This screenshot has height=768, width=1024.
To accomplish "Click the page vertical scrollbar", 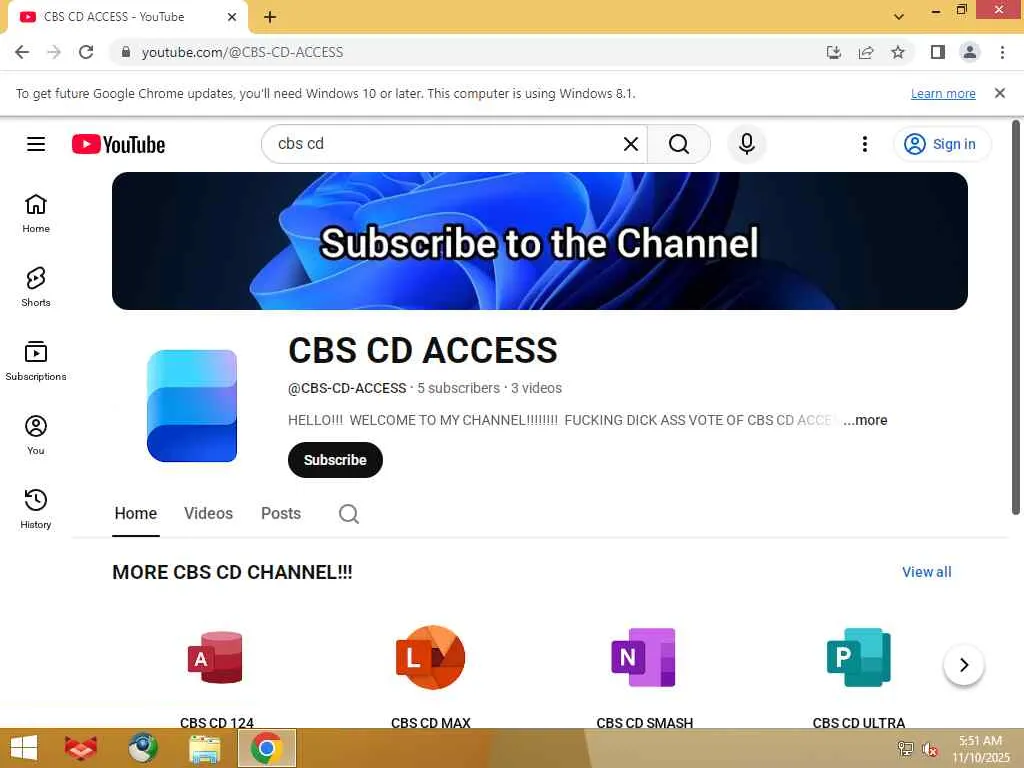I will click(1016, 317).
